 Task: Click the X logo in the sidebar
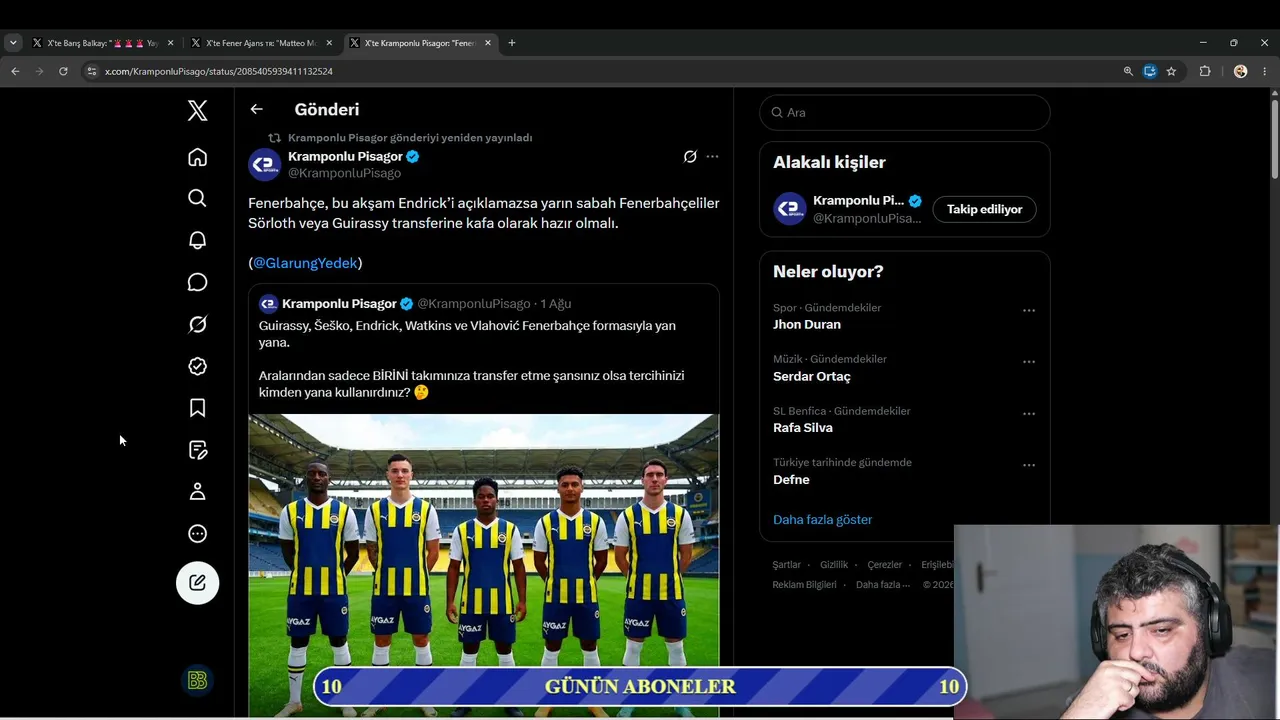[x=198, y=111]
